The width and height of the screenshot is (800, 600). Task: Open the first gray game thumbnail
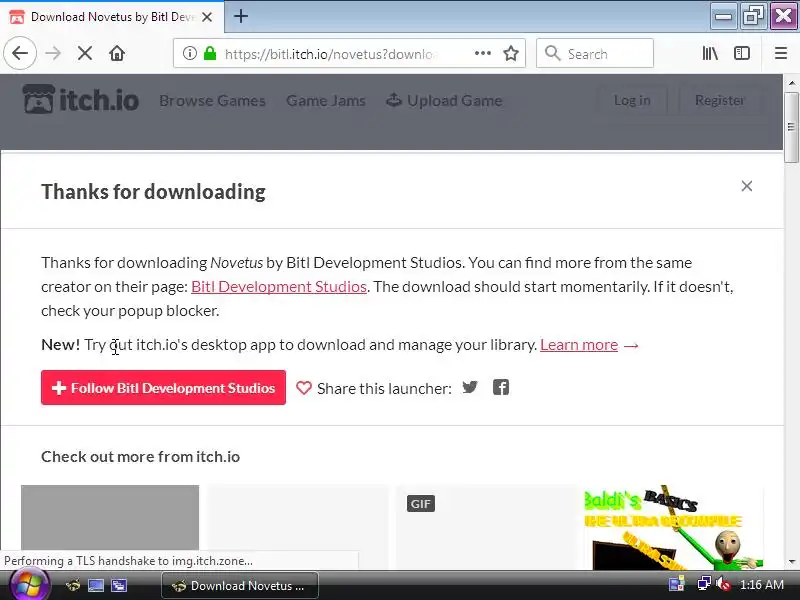[x=110, y=517]
